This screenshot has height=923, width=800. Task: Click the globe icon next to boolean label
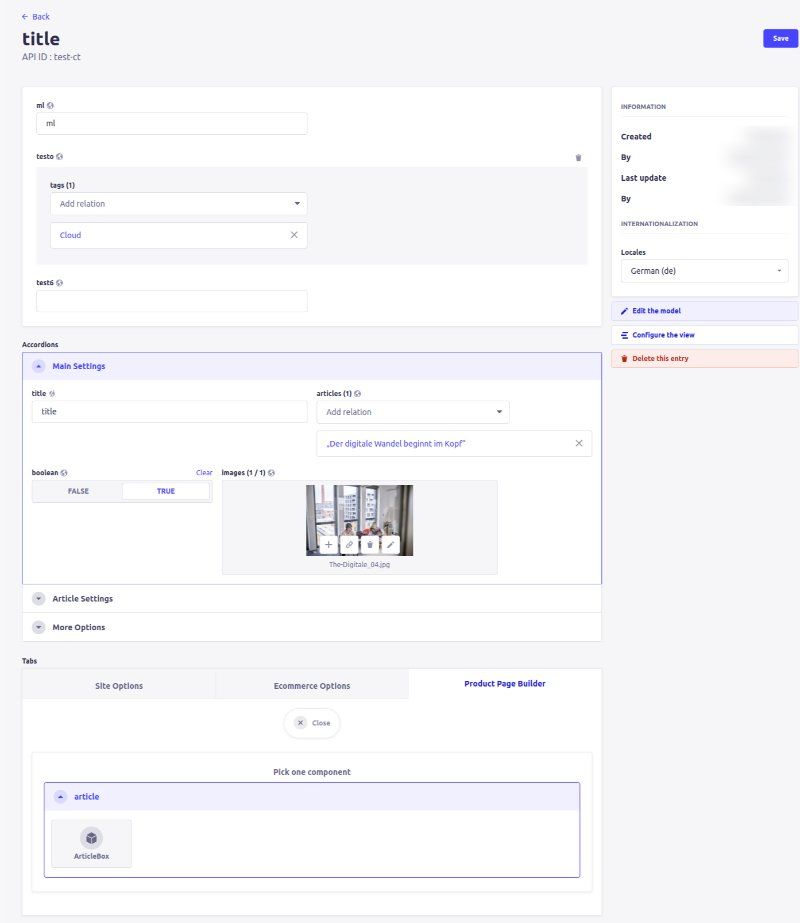point(64,473)
